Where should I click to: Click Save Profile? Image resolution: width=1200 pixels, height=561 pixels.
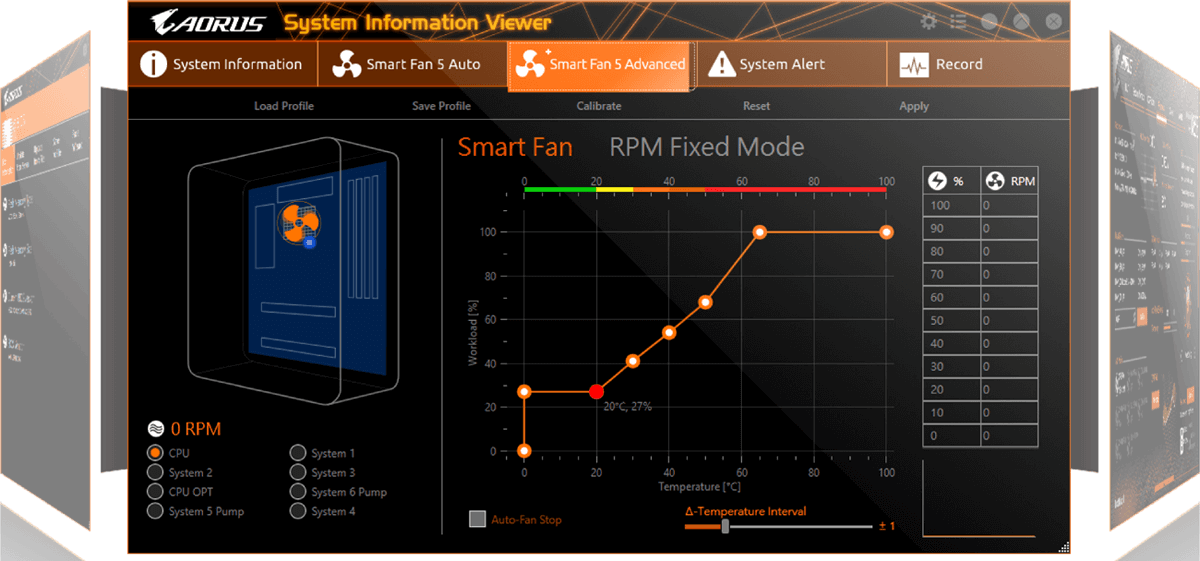441,106
